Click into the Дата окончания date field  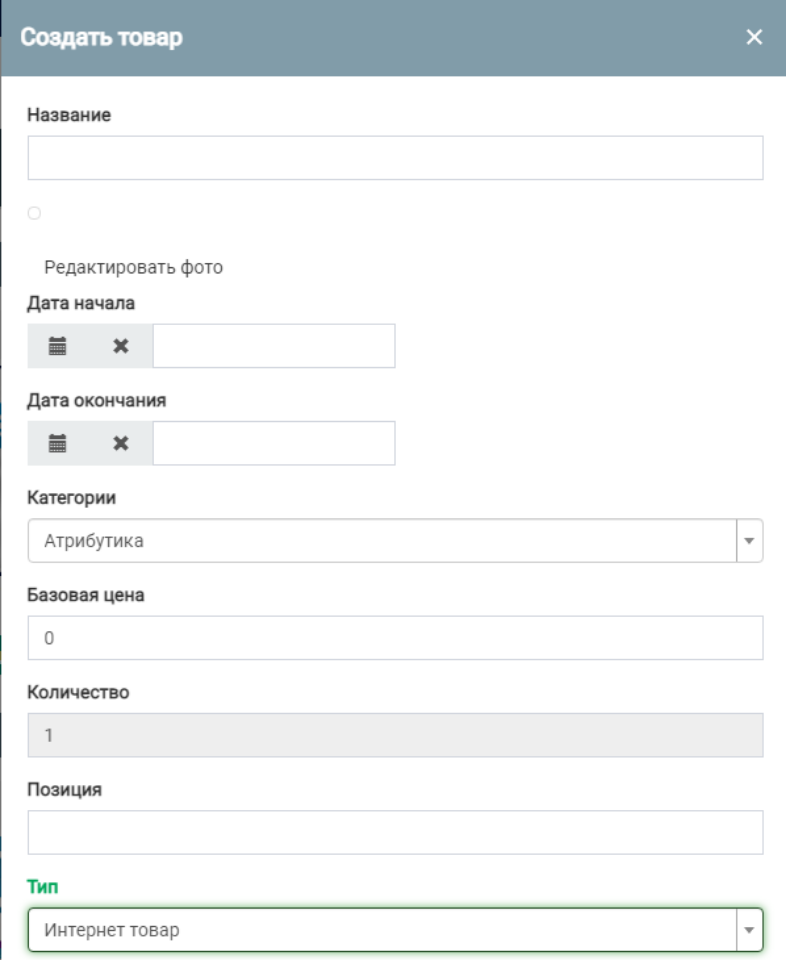coord(273,443)
